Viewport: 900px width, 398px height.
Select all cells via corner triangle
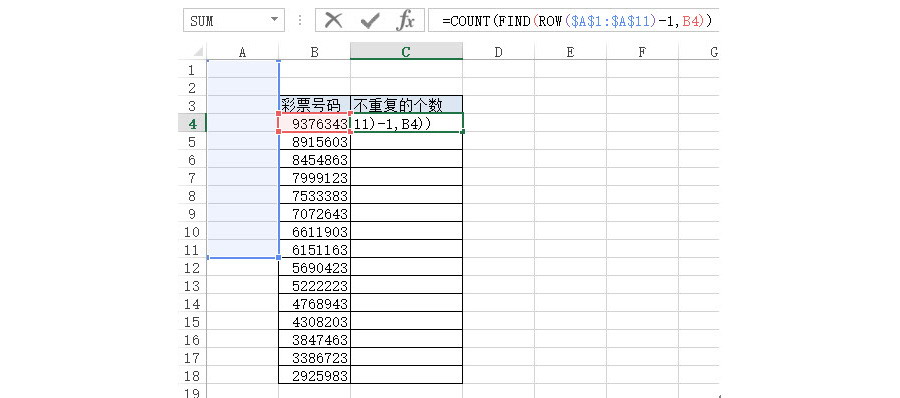click(197, 52)
